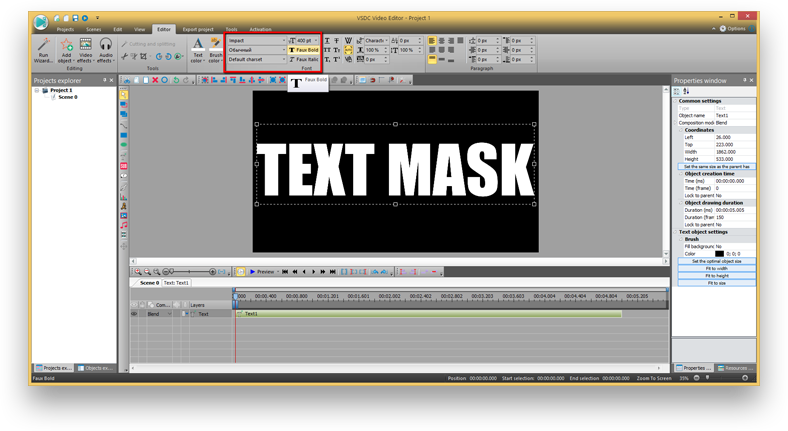Click Set the optimal object size button

click(x=716, y=261)
